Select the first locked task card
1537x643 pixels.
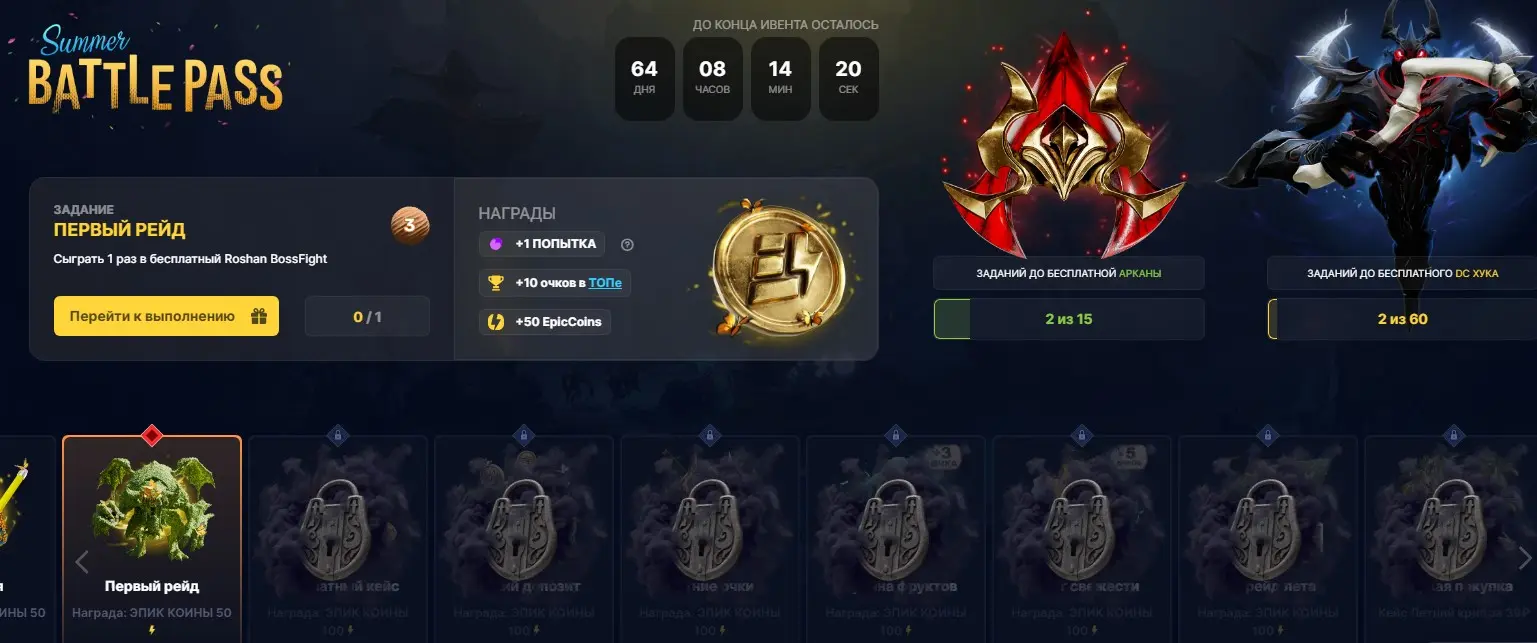pos(338,539)
